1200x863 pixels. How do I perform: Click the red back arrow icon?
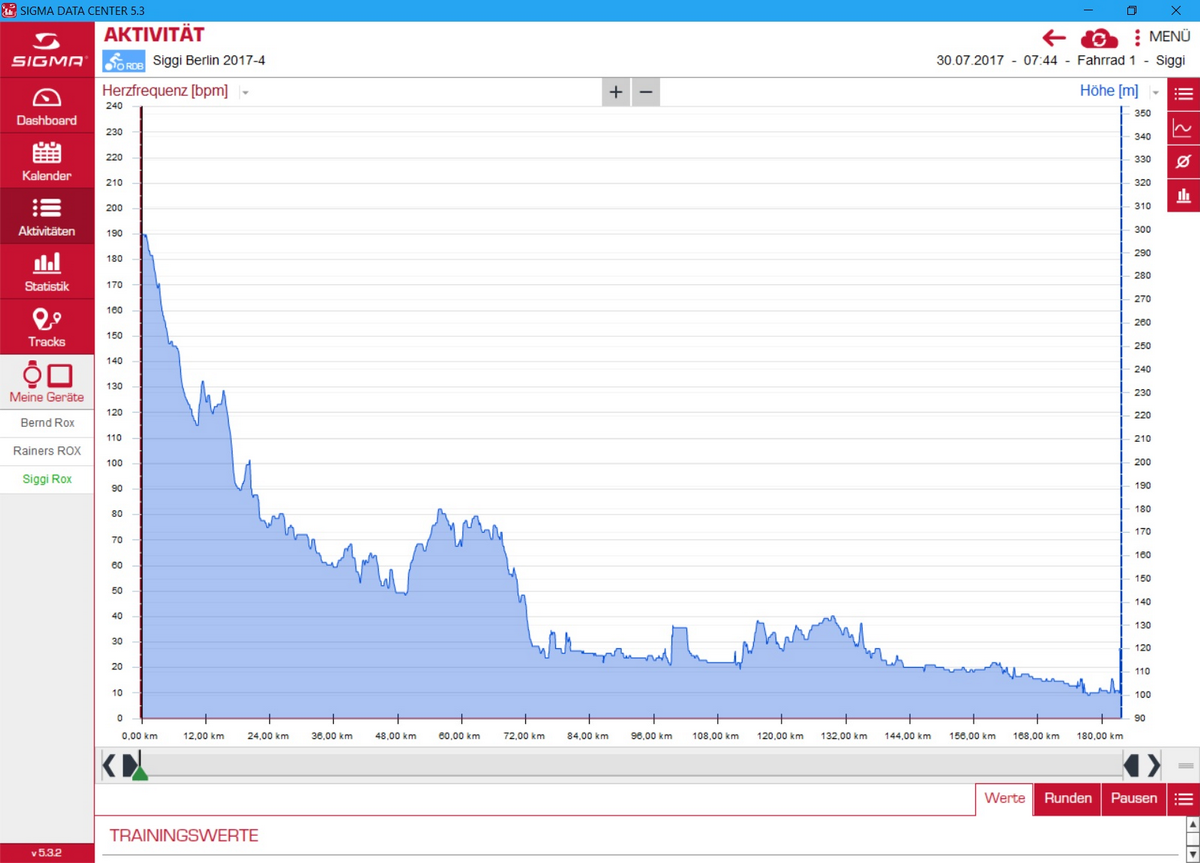[x=1054, y=38]
